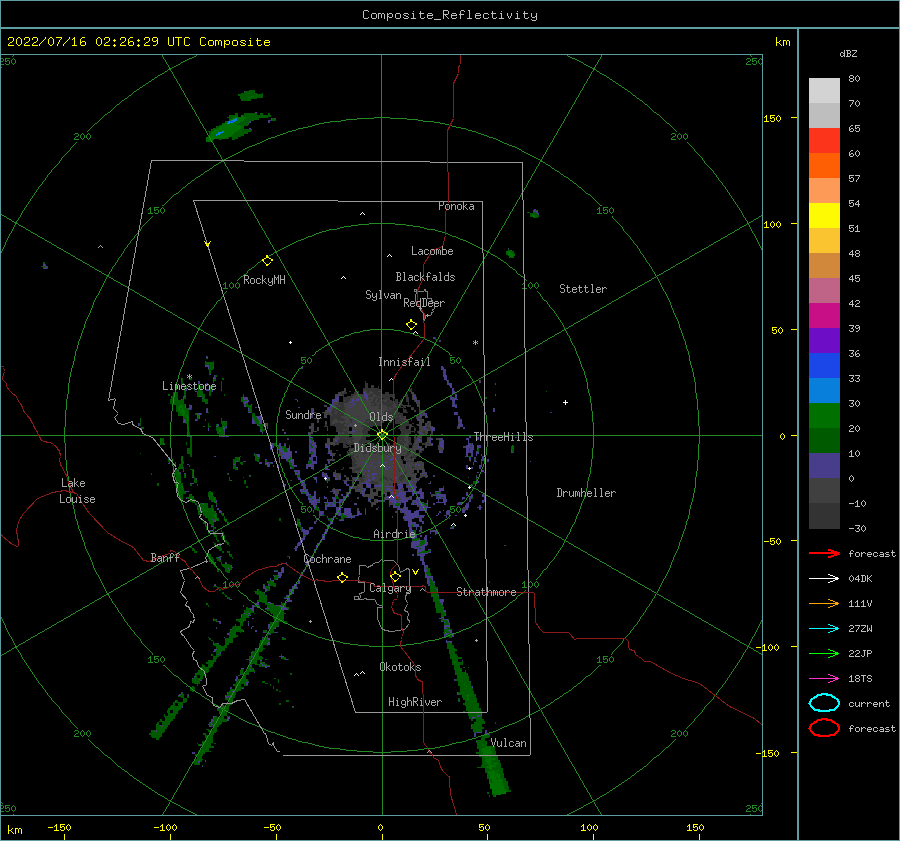Viewport: 900px width, 841px height.
Task: Click the green 22JP arrow legend icon
Action: [x=824, y=653]
